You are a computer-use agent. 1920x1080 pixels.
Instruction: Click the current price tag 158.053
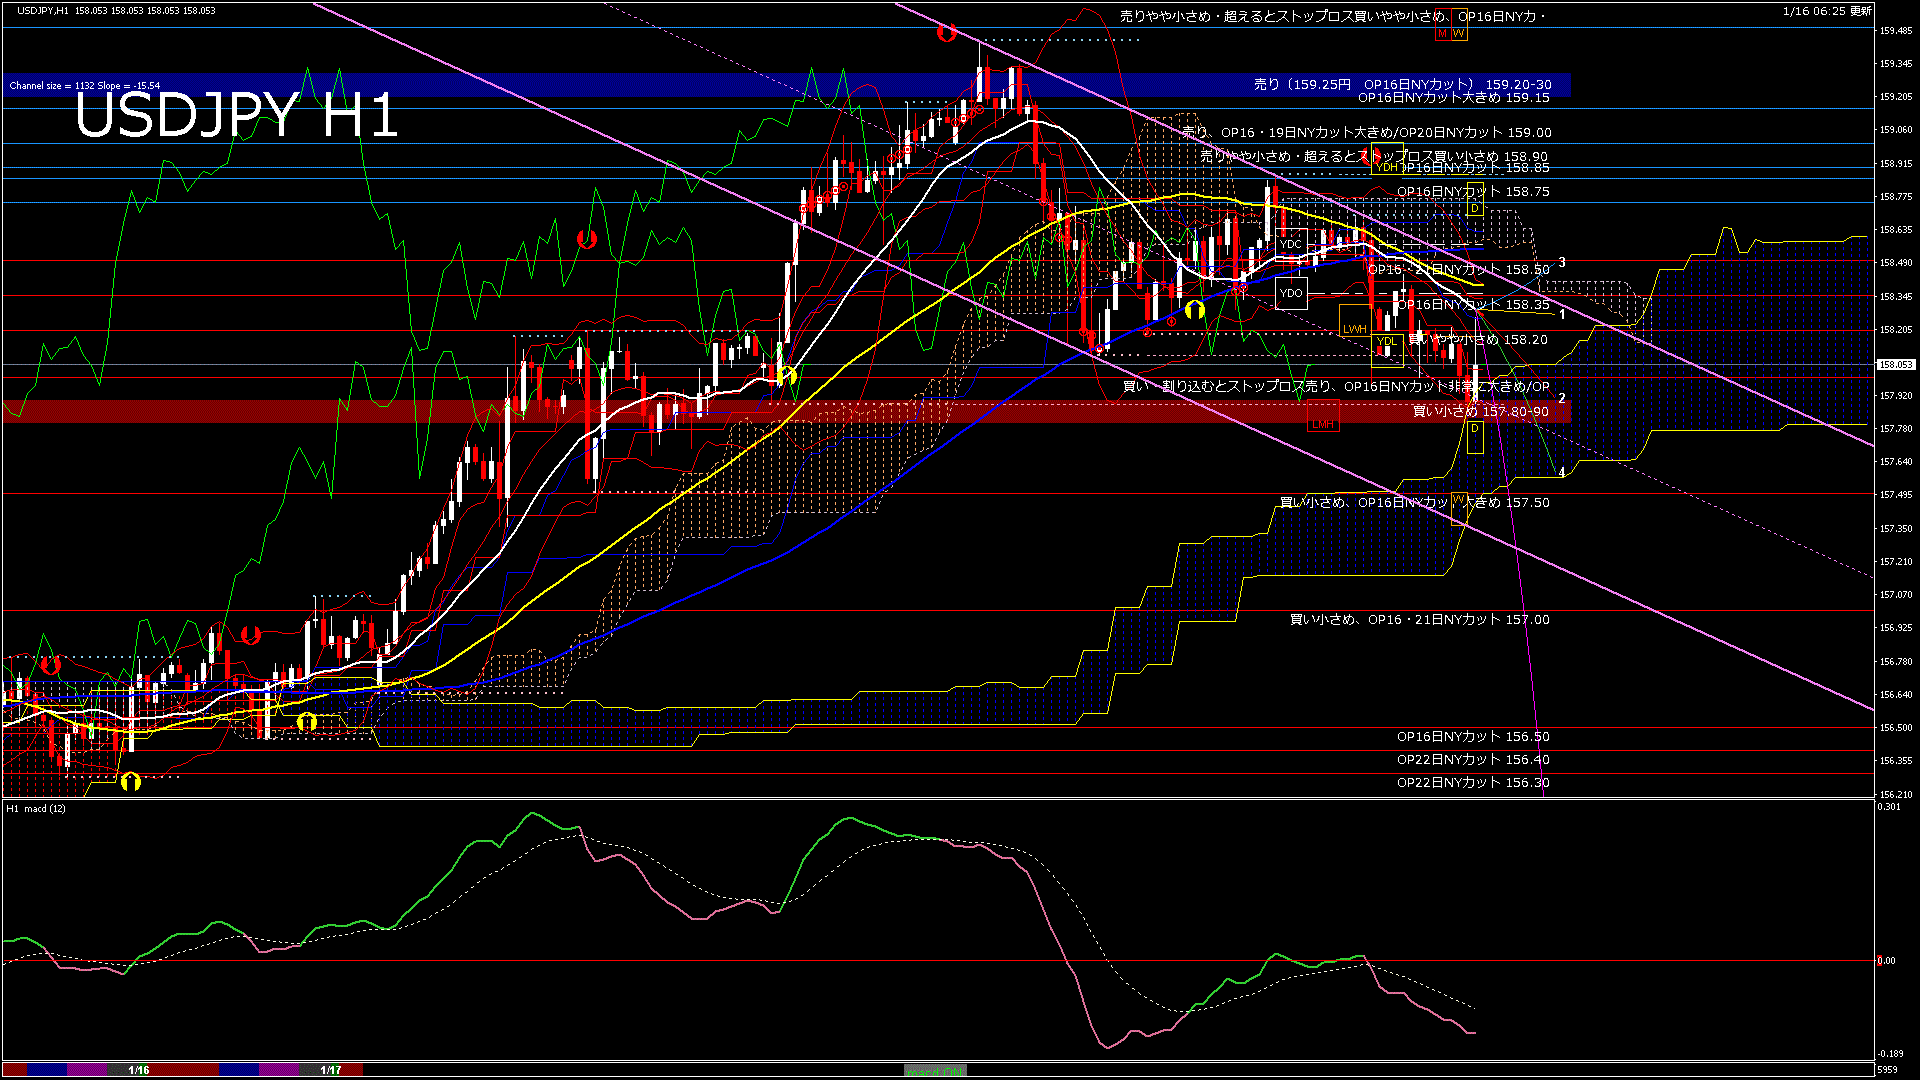click(1895, 364)
